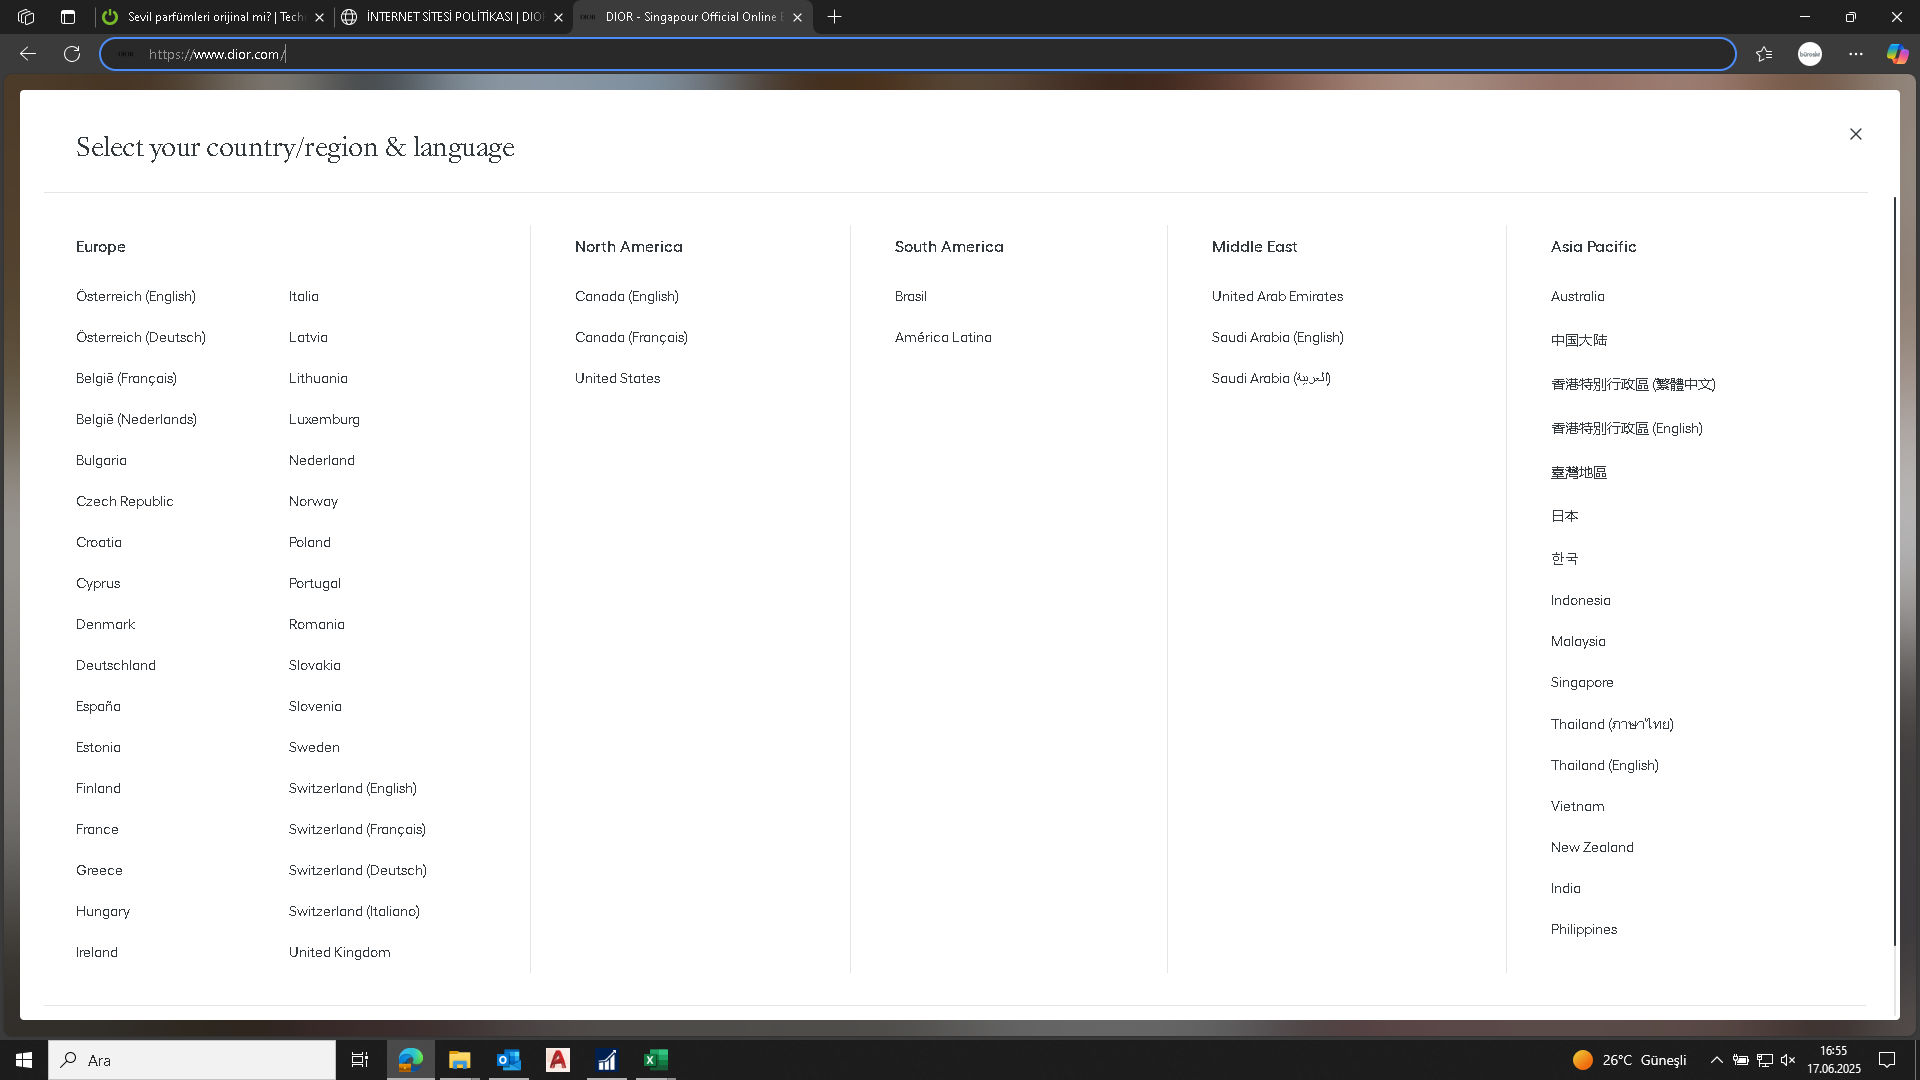Open Edge settings and more menu
Viewport: 1920px width, 1080px height.
click(1856, 54)
